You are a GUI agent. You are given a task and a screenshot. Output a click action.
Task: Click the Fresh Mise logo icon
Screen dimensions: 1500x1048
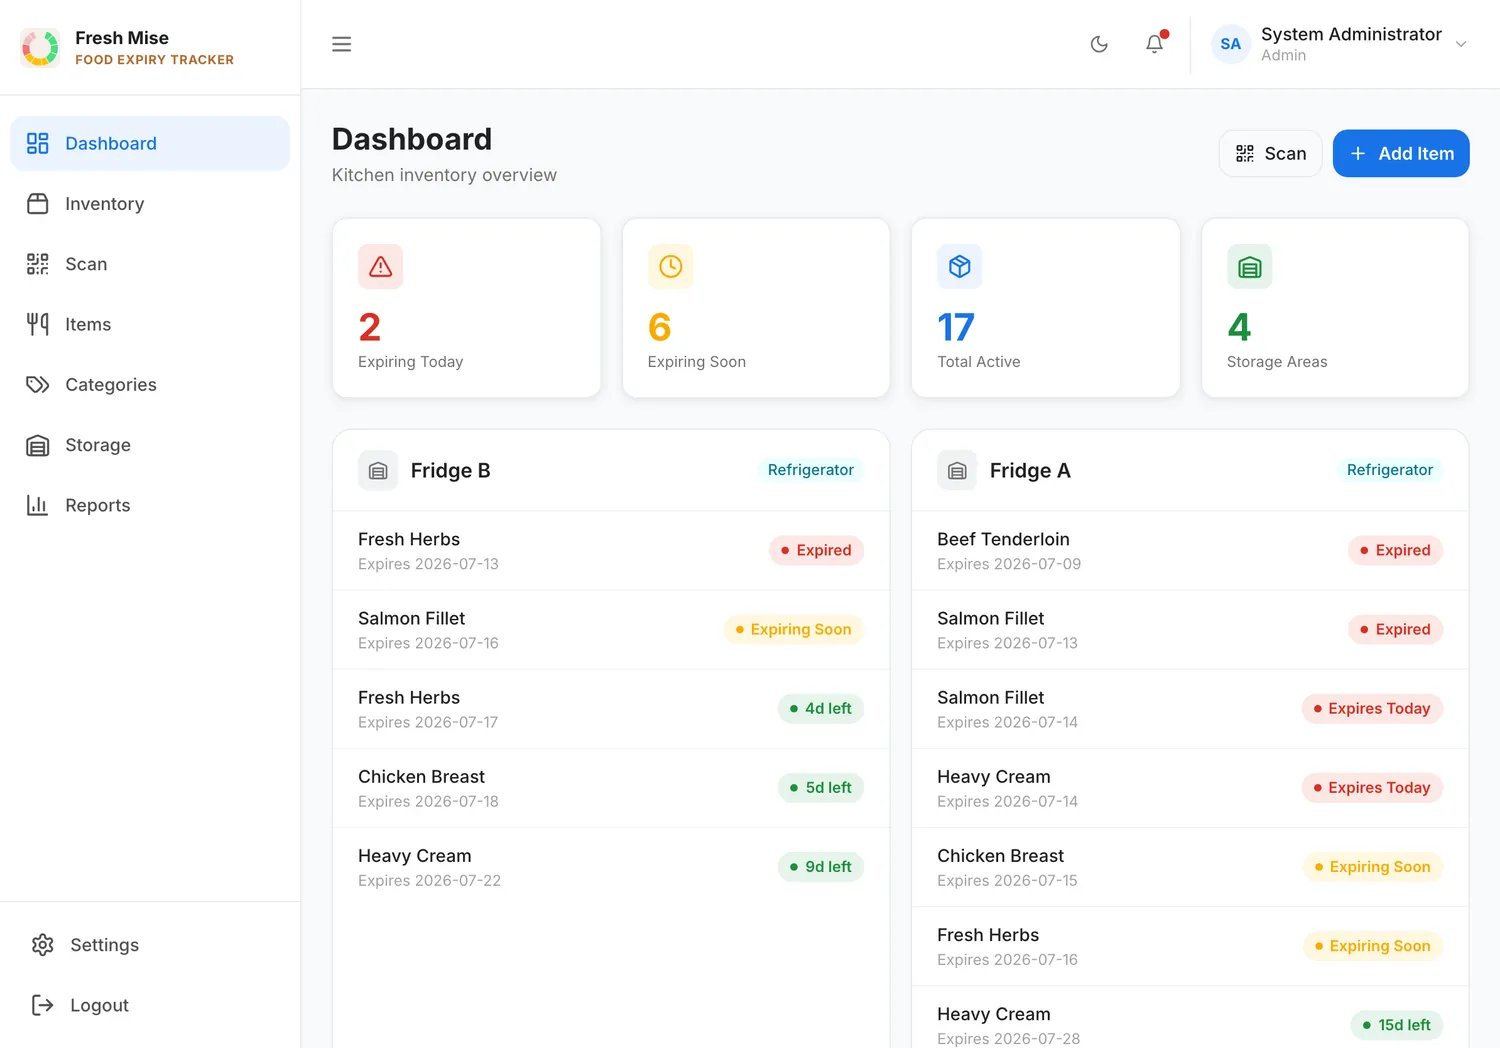pyautogui.click(x=40, y=47)
